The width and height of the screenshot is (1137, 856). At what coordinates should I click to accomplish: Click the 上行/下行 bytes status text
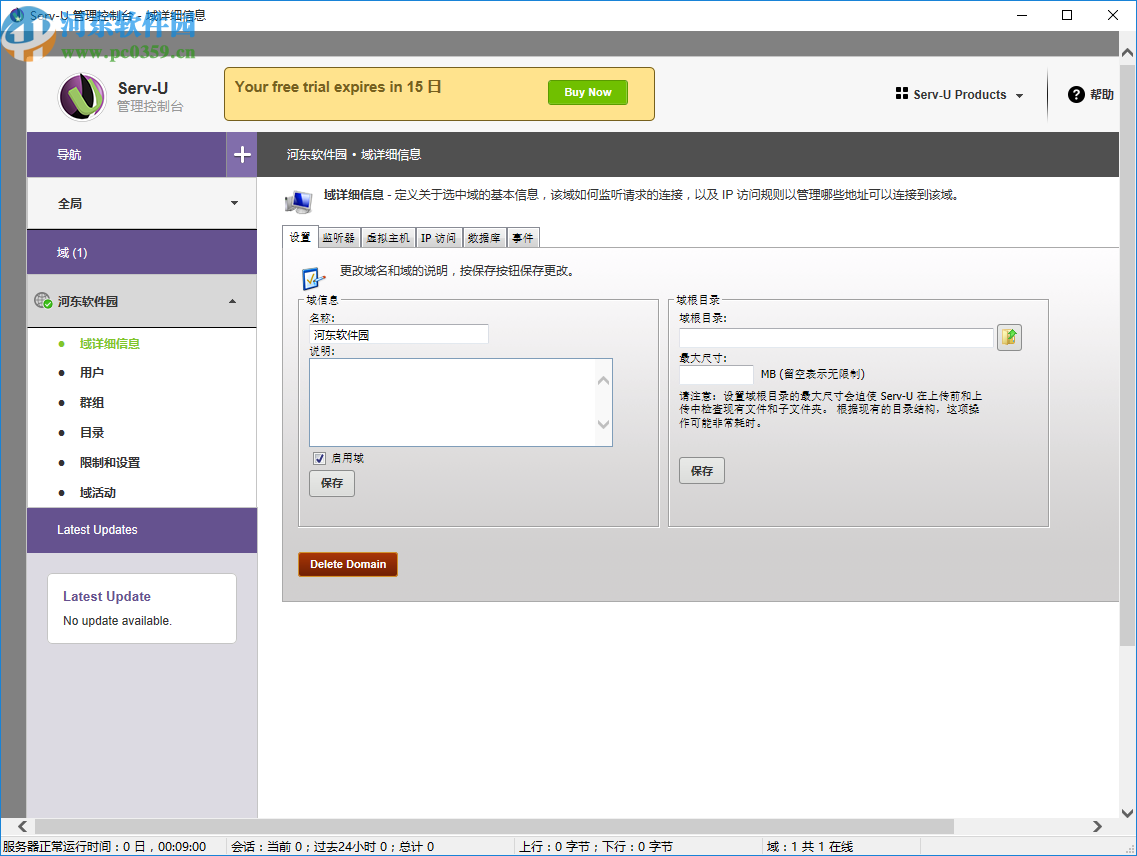point(595,847)
